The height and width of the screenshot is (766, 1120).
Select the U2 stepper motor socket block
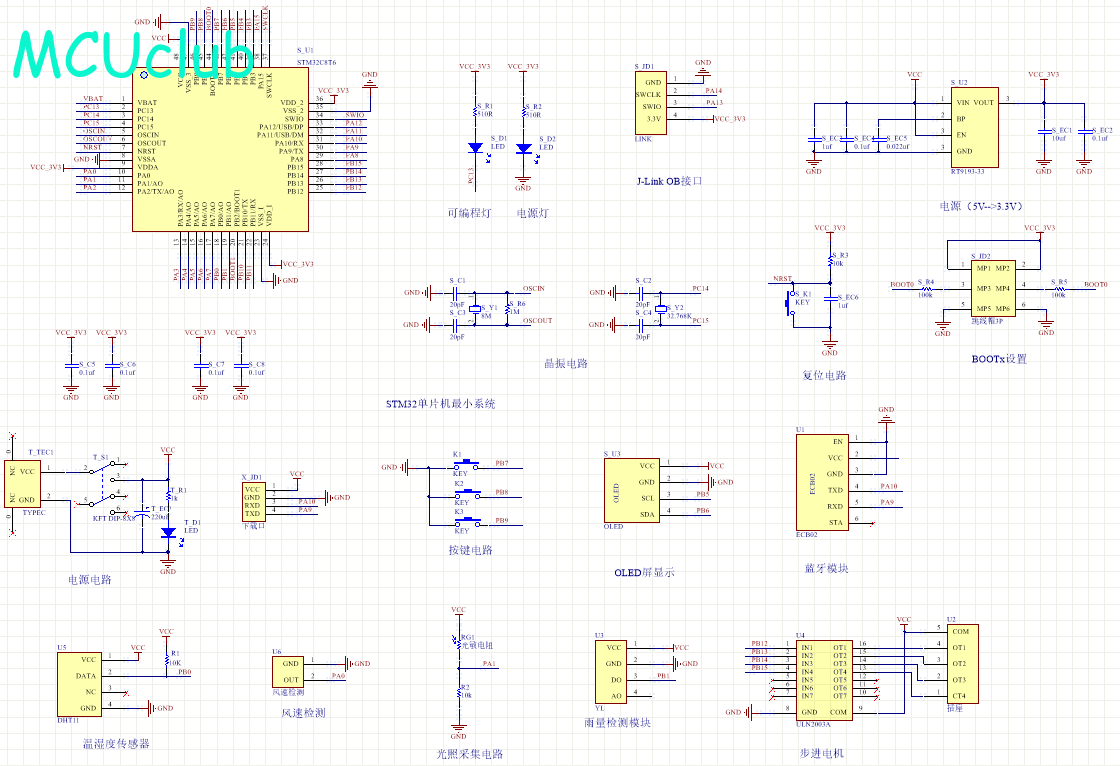(962, 664)
